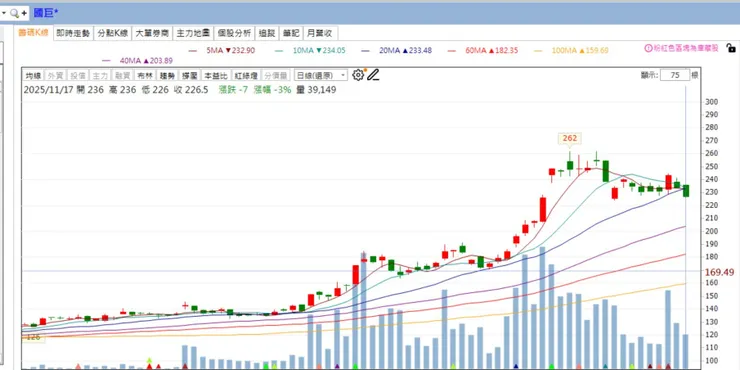Open the 筆記 tab

[x=291, y=33]
